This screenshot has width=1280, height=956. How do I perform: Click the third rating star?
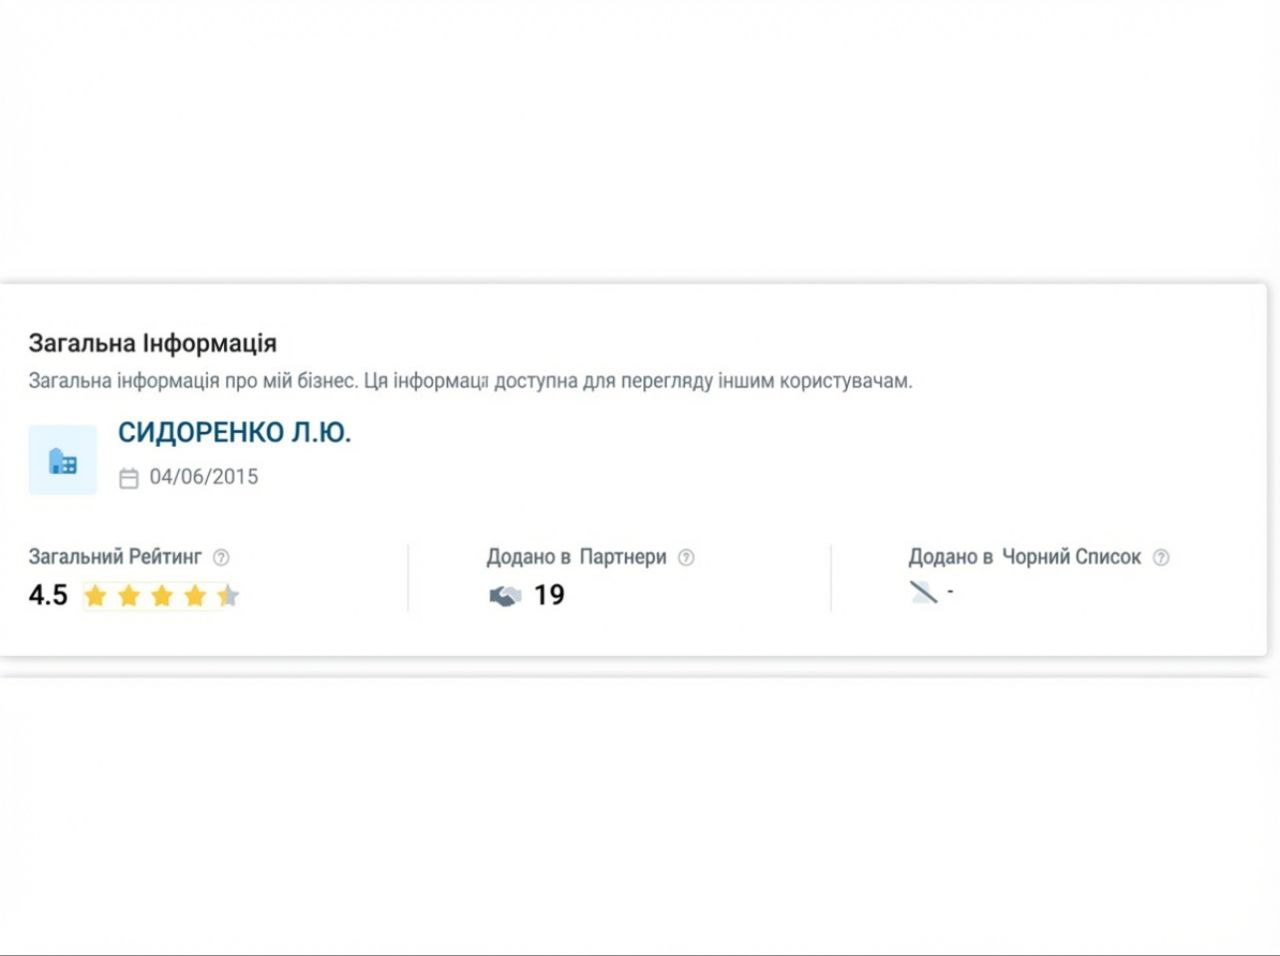162,597
